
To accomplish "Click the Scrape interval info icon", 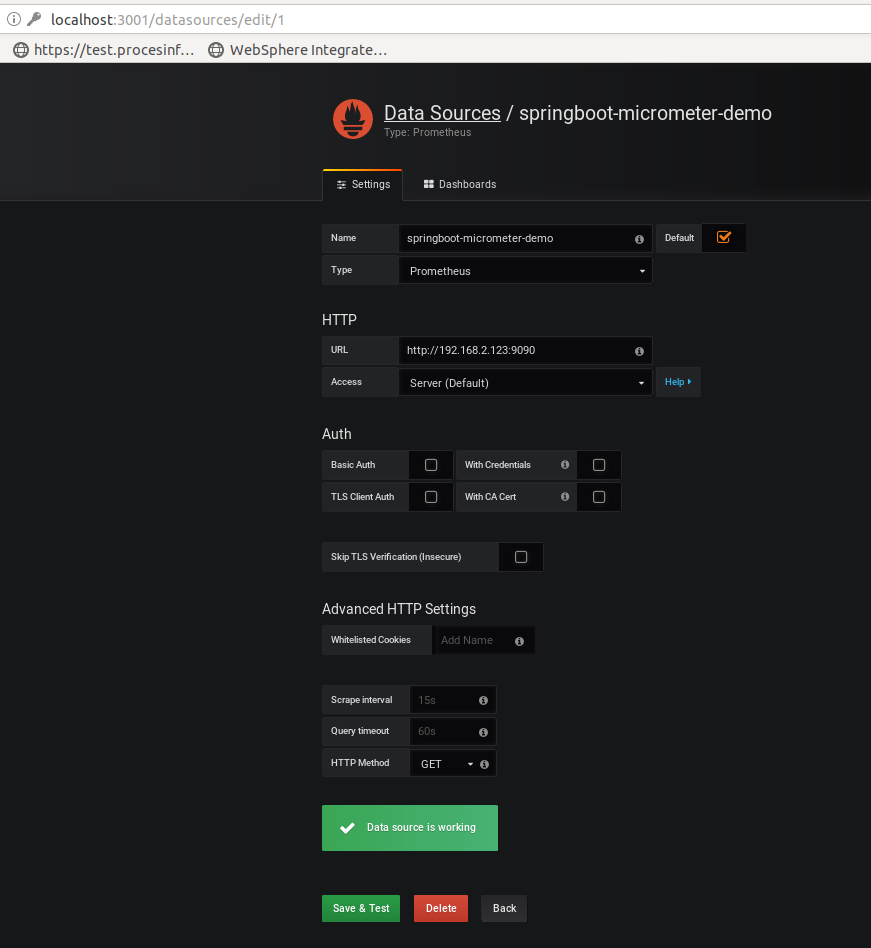I will [483, 700].
